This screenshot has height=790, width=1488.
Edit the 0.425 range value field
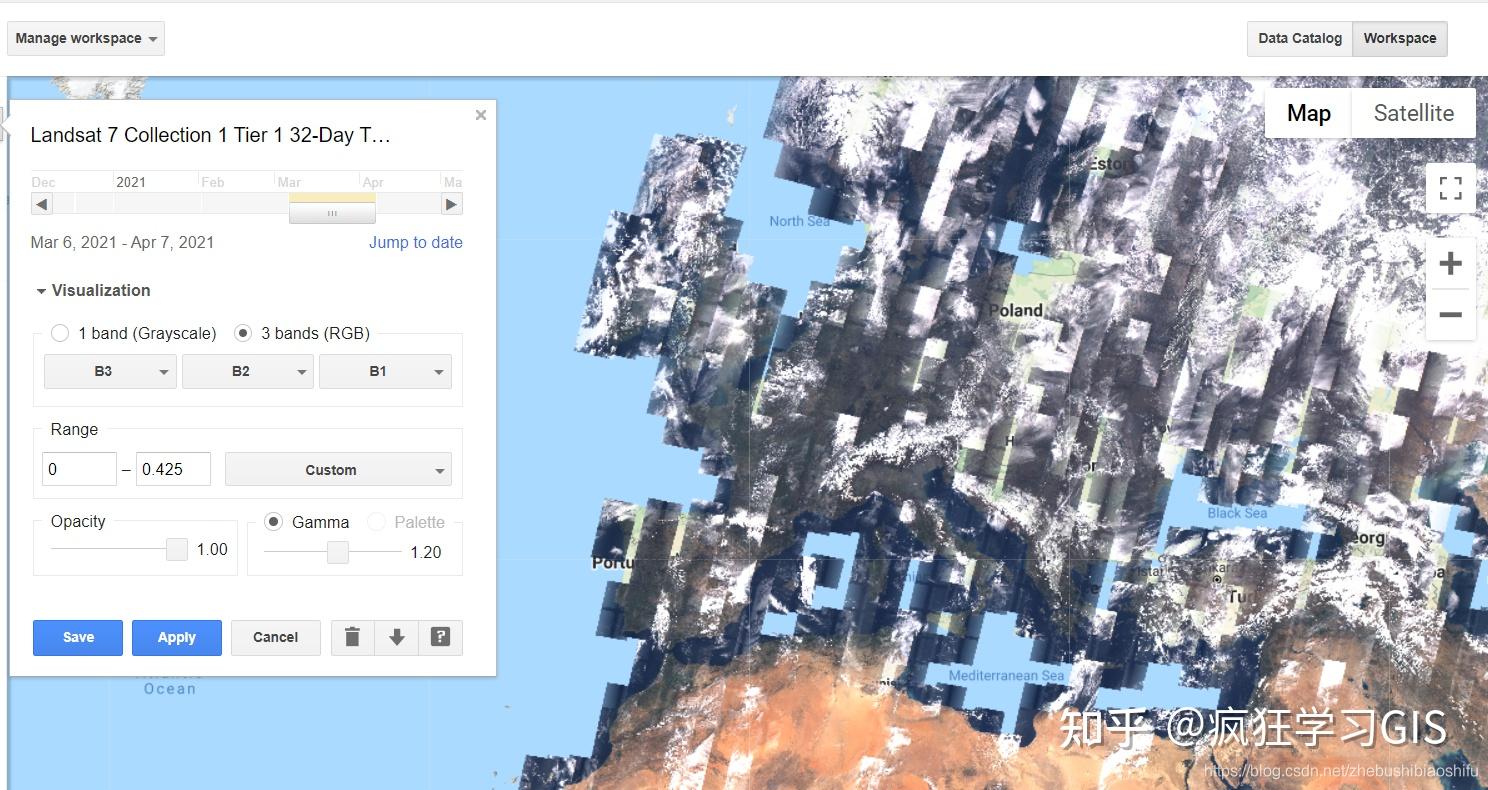click(x=172, y=468)
